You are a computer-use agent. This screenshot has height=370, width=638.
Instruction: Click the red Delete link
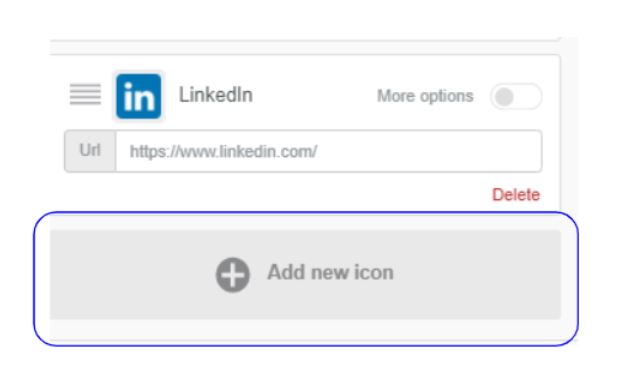[516, 195]
